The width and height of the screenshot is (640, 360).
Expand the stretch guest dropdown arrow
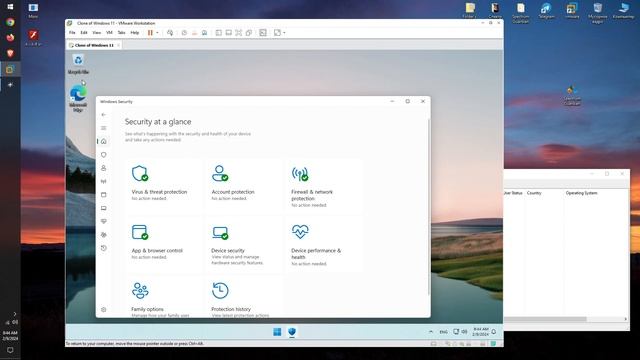click(x=284, y=33)
